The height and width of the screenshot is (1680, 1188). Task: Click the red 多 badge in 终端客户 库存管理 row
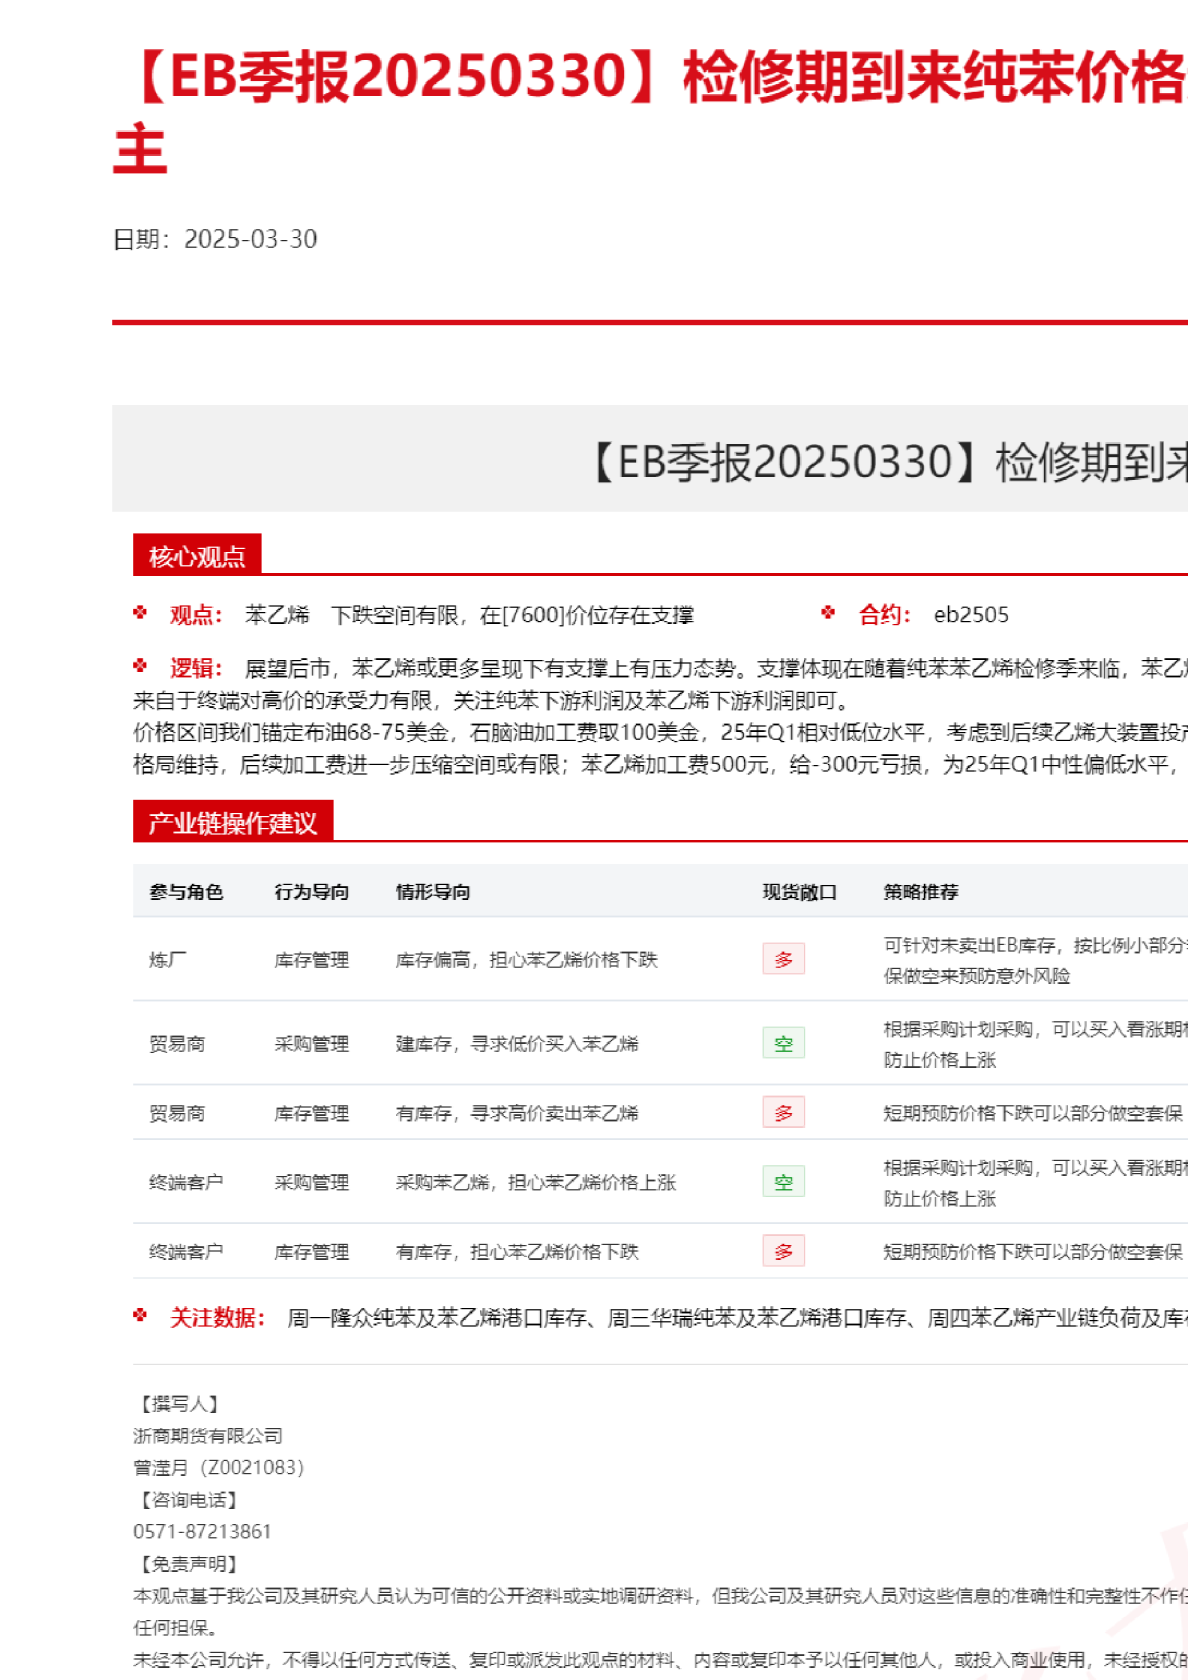point(783,1251)
